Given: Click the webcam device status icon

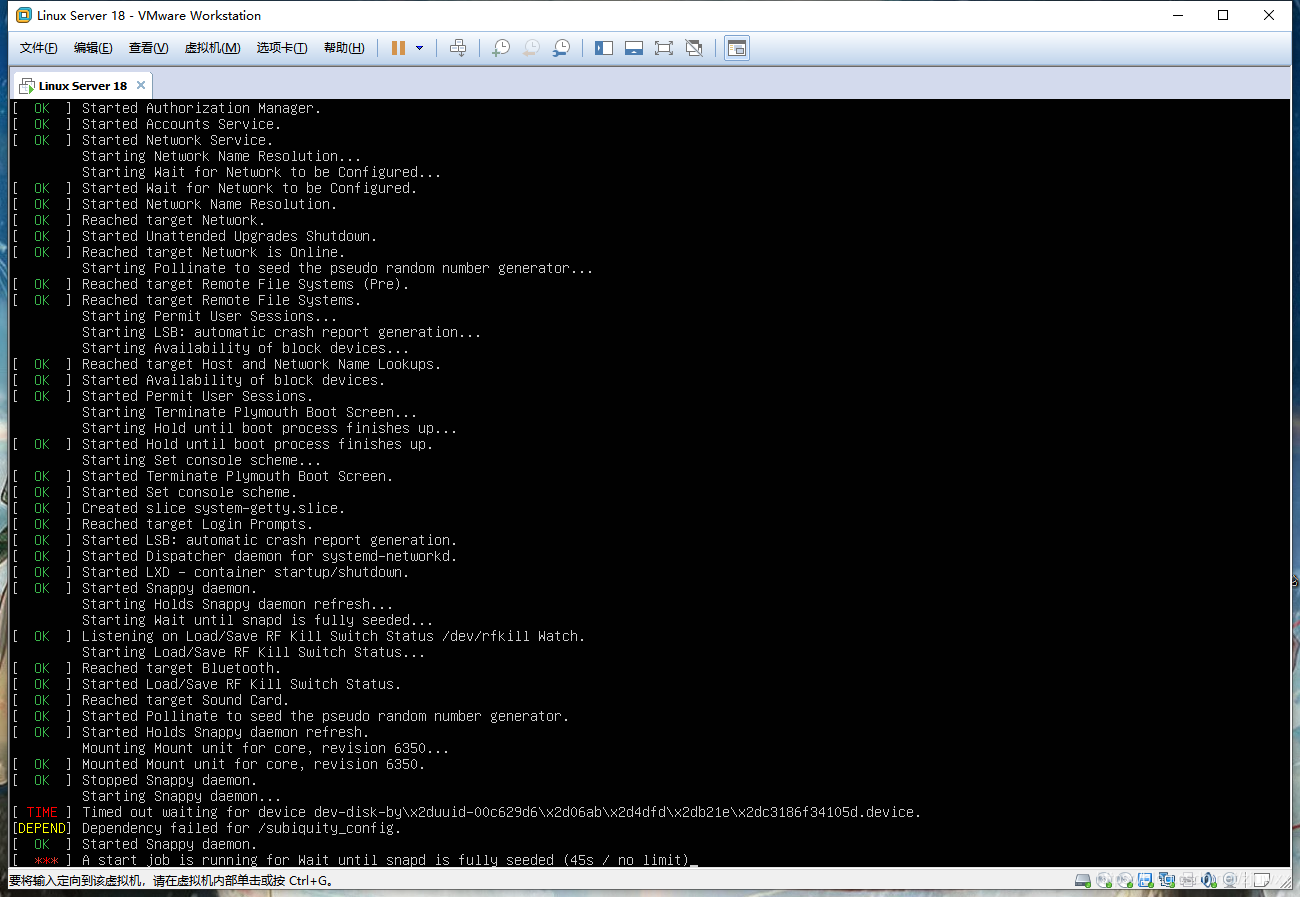Looking at the screenshot, I should pyautogui.click(x=1229, y=880).
